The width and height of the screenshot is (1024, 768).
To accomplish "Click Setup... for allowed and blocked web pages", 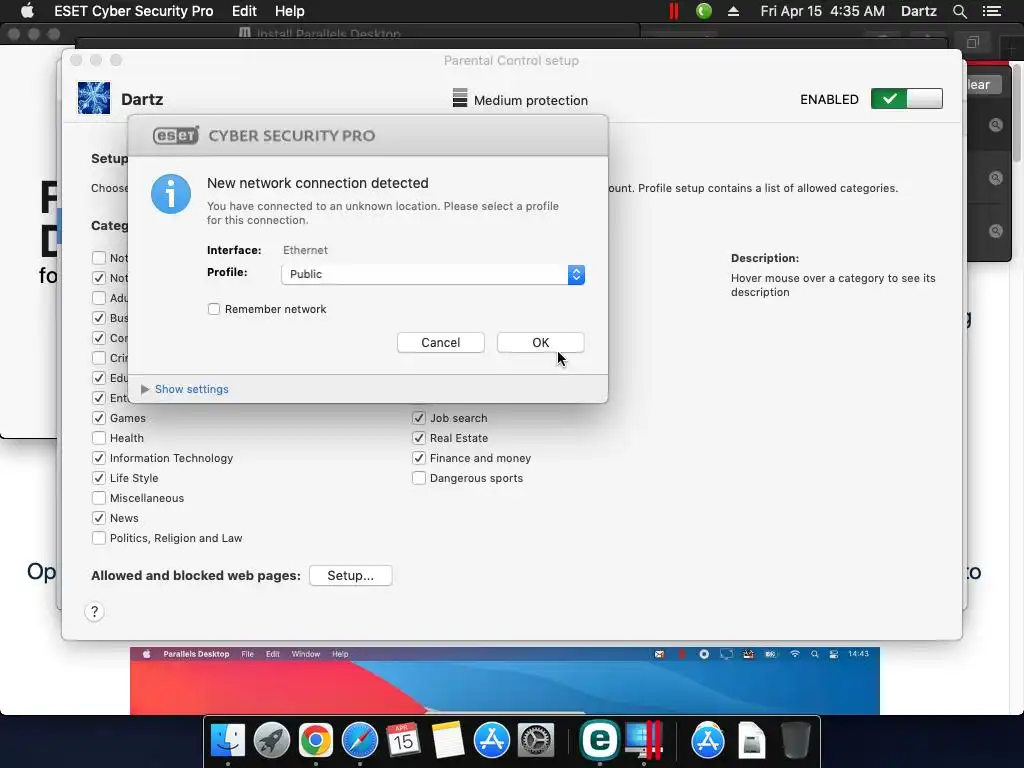I will [351, 575].
